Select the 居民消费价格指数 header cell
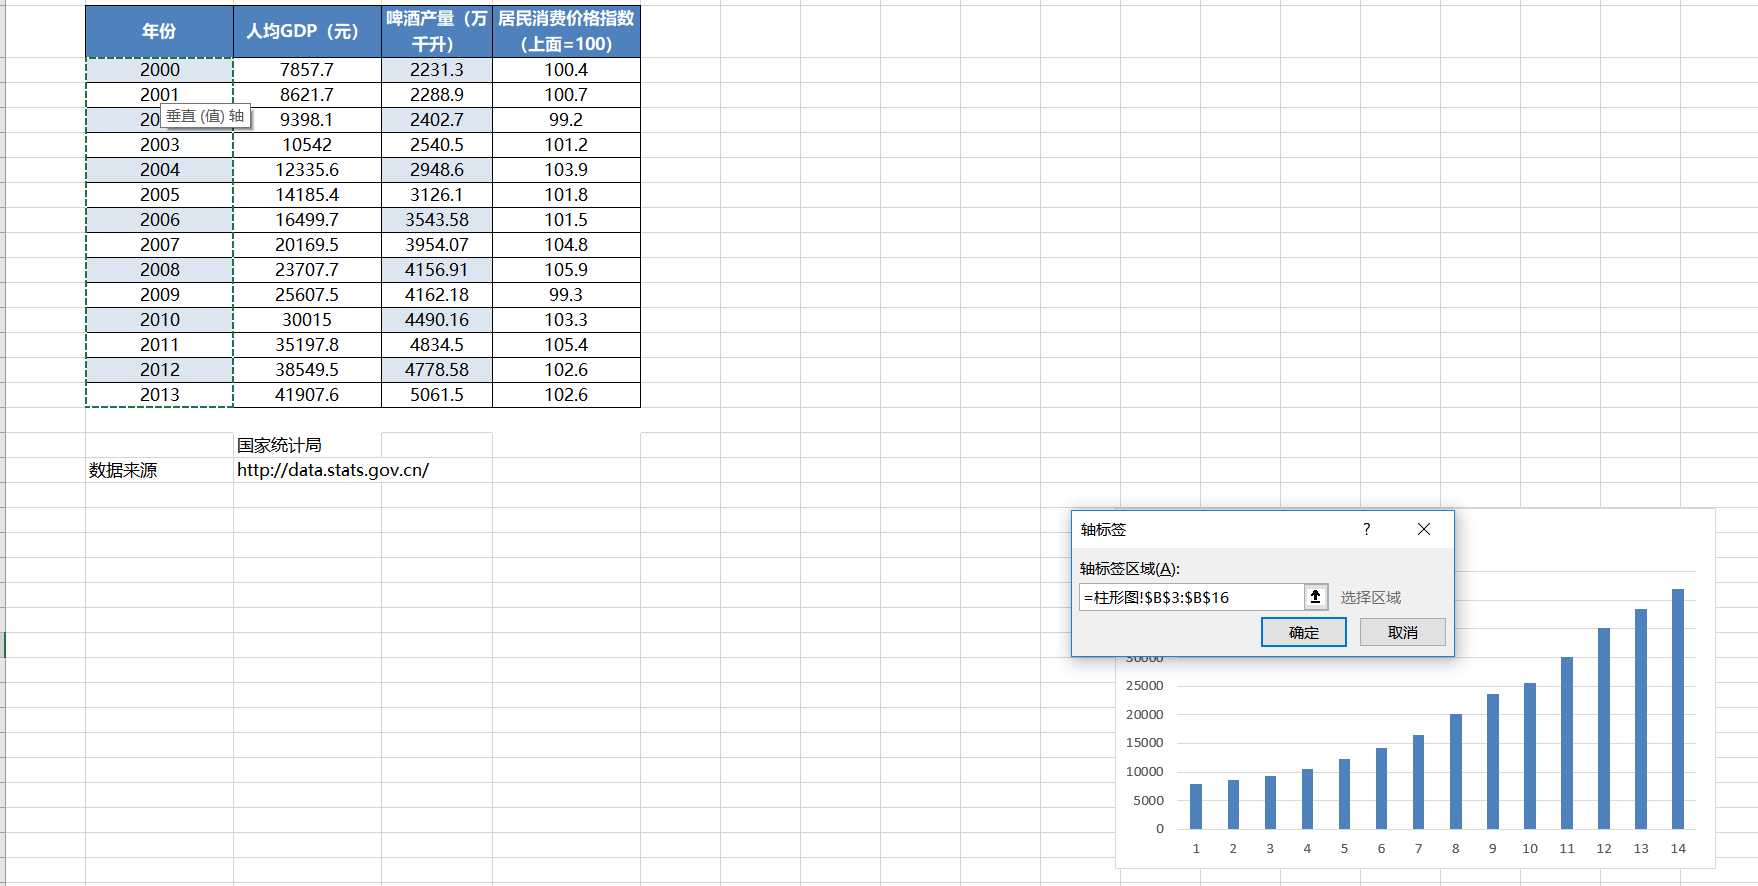The height and width of the screenshot is (886, 1758). click(x=566, y=31)
